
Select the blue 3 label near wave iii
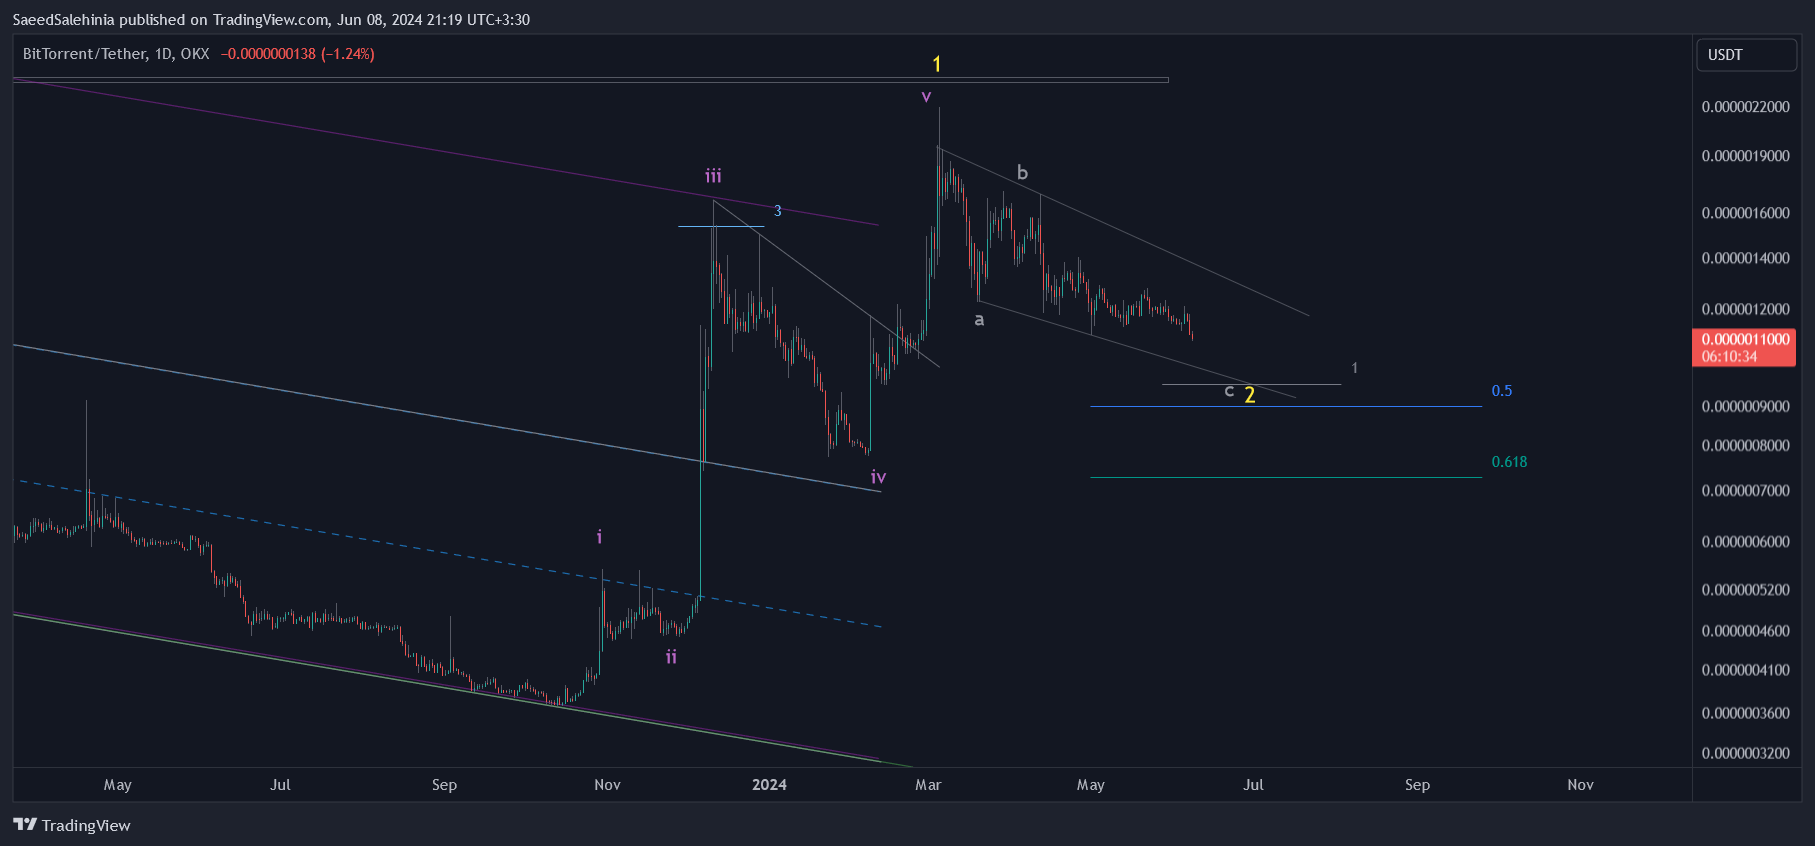pos(777,211)
